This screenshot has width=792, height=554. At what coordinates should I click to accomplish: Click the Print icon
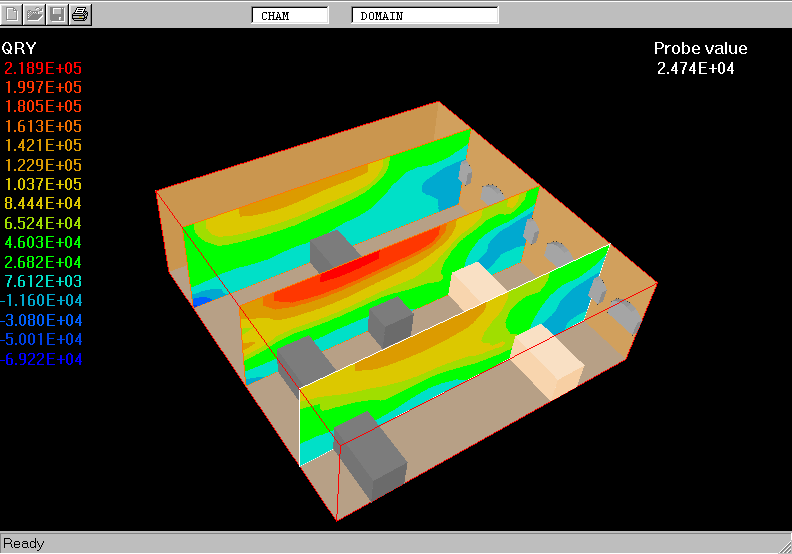(x=80, y=14)
